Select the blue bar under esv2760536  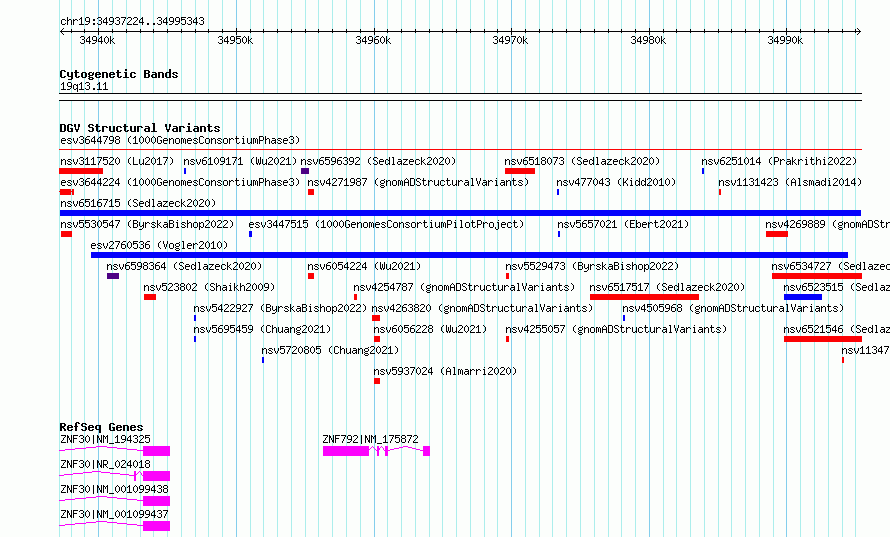point(469,255)
